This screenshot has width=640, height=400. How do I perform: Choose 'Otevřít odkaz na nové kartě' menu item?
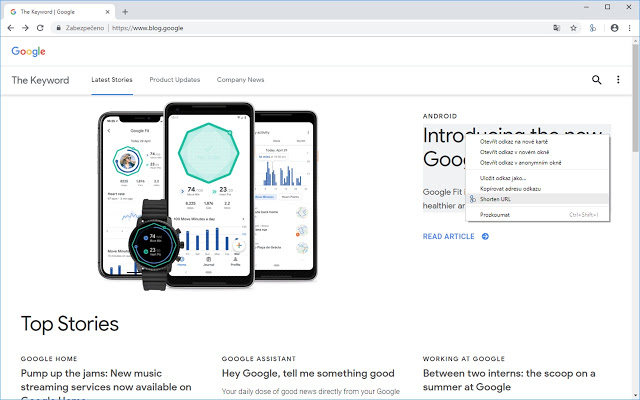tap(538, 142)
